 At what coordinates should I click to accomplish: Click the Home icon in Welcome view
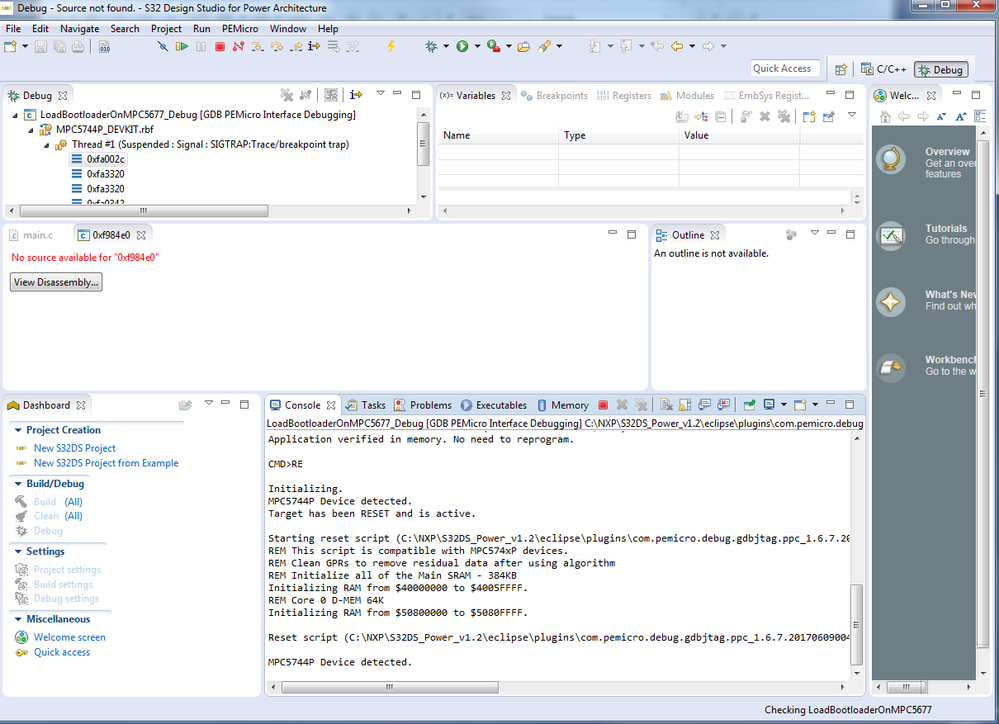pyautogui.click(x=885, y=117)
